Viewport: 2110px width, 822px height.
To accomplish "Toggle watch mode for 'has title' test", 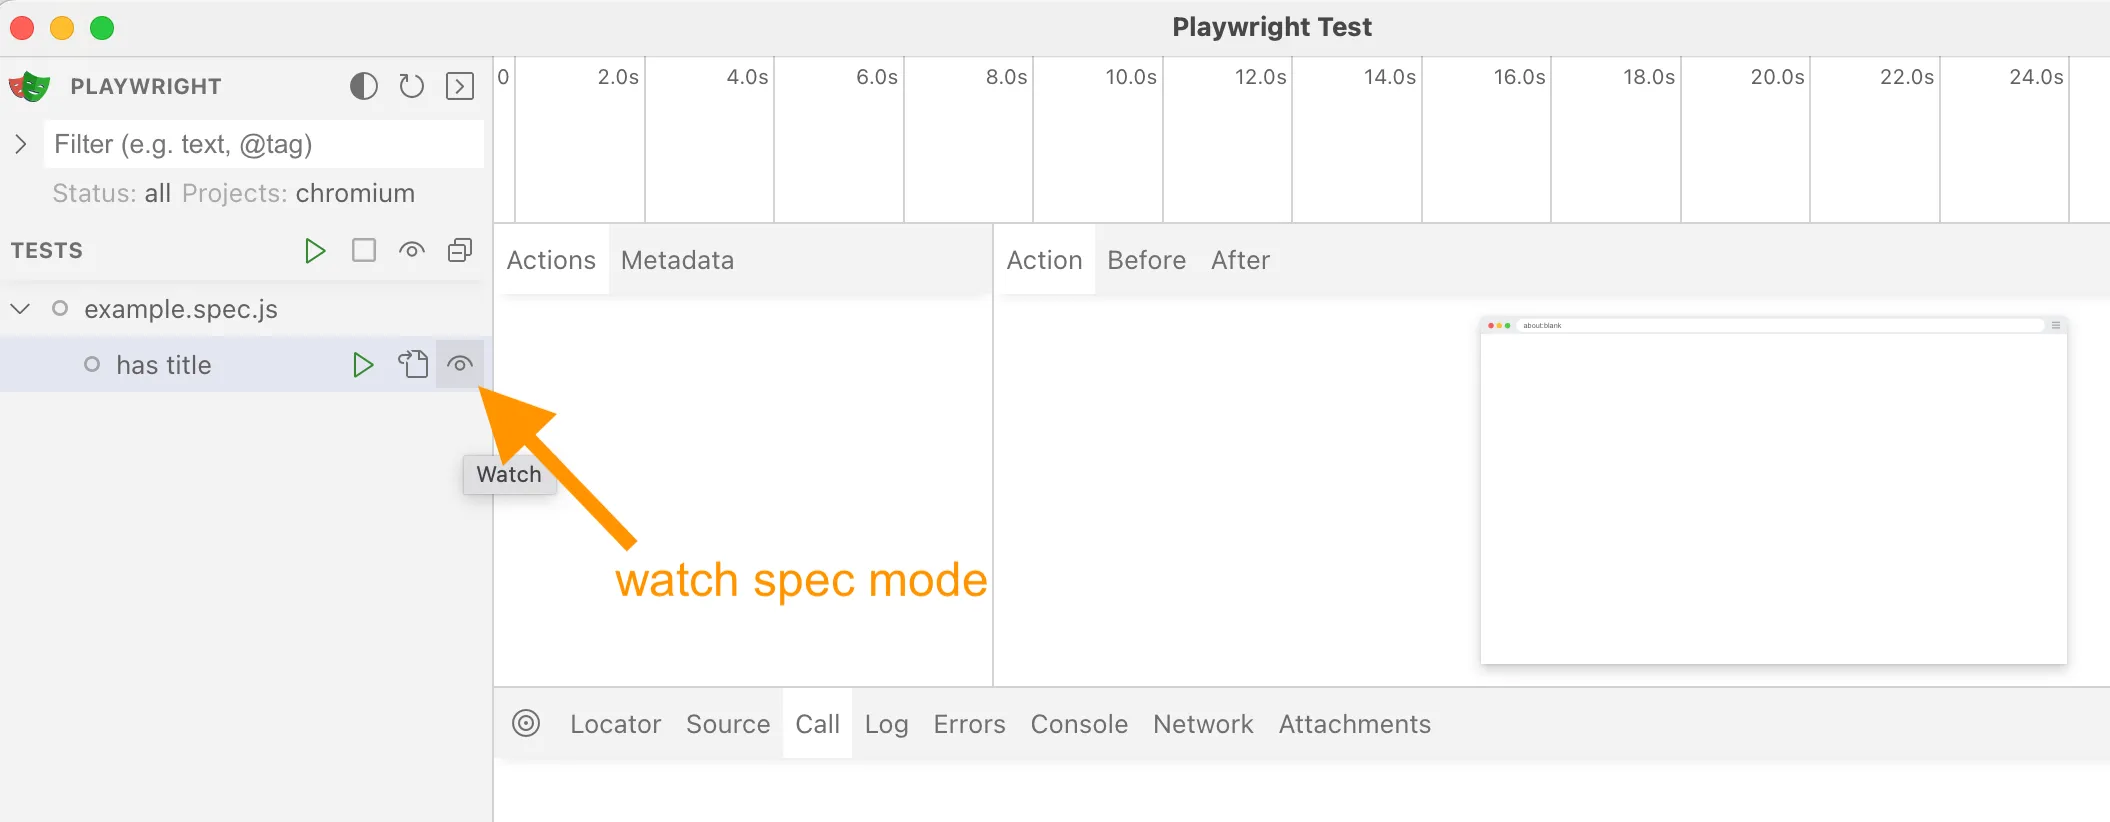I will (x=460, y=365).
